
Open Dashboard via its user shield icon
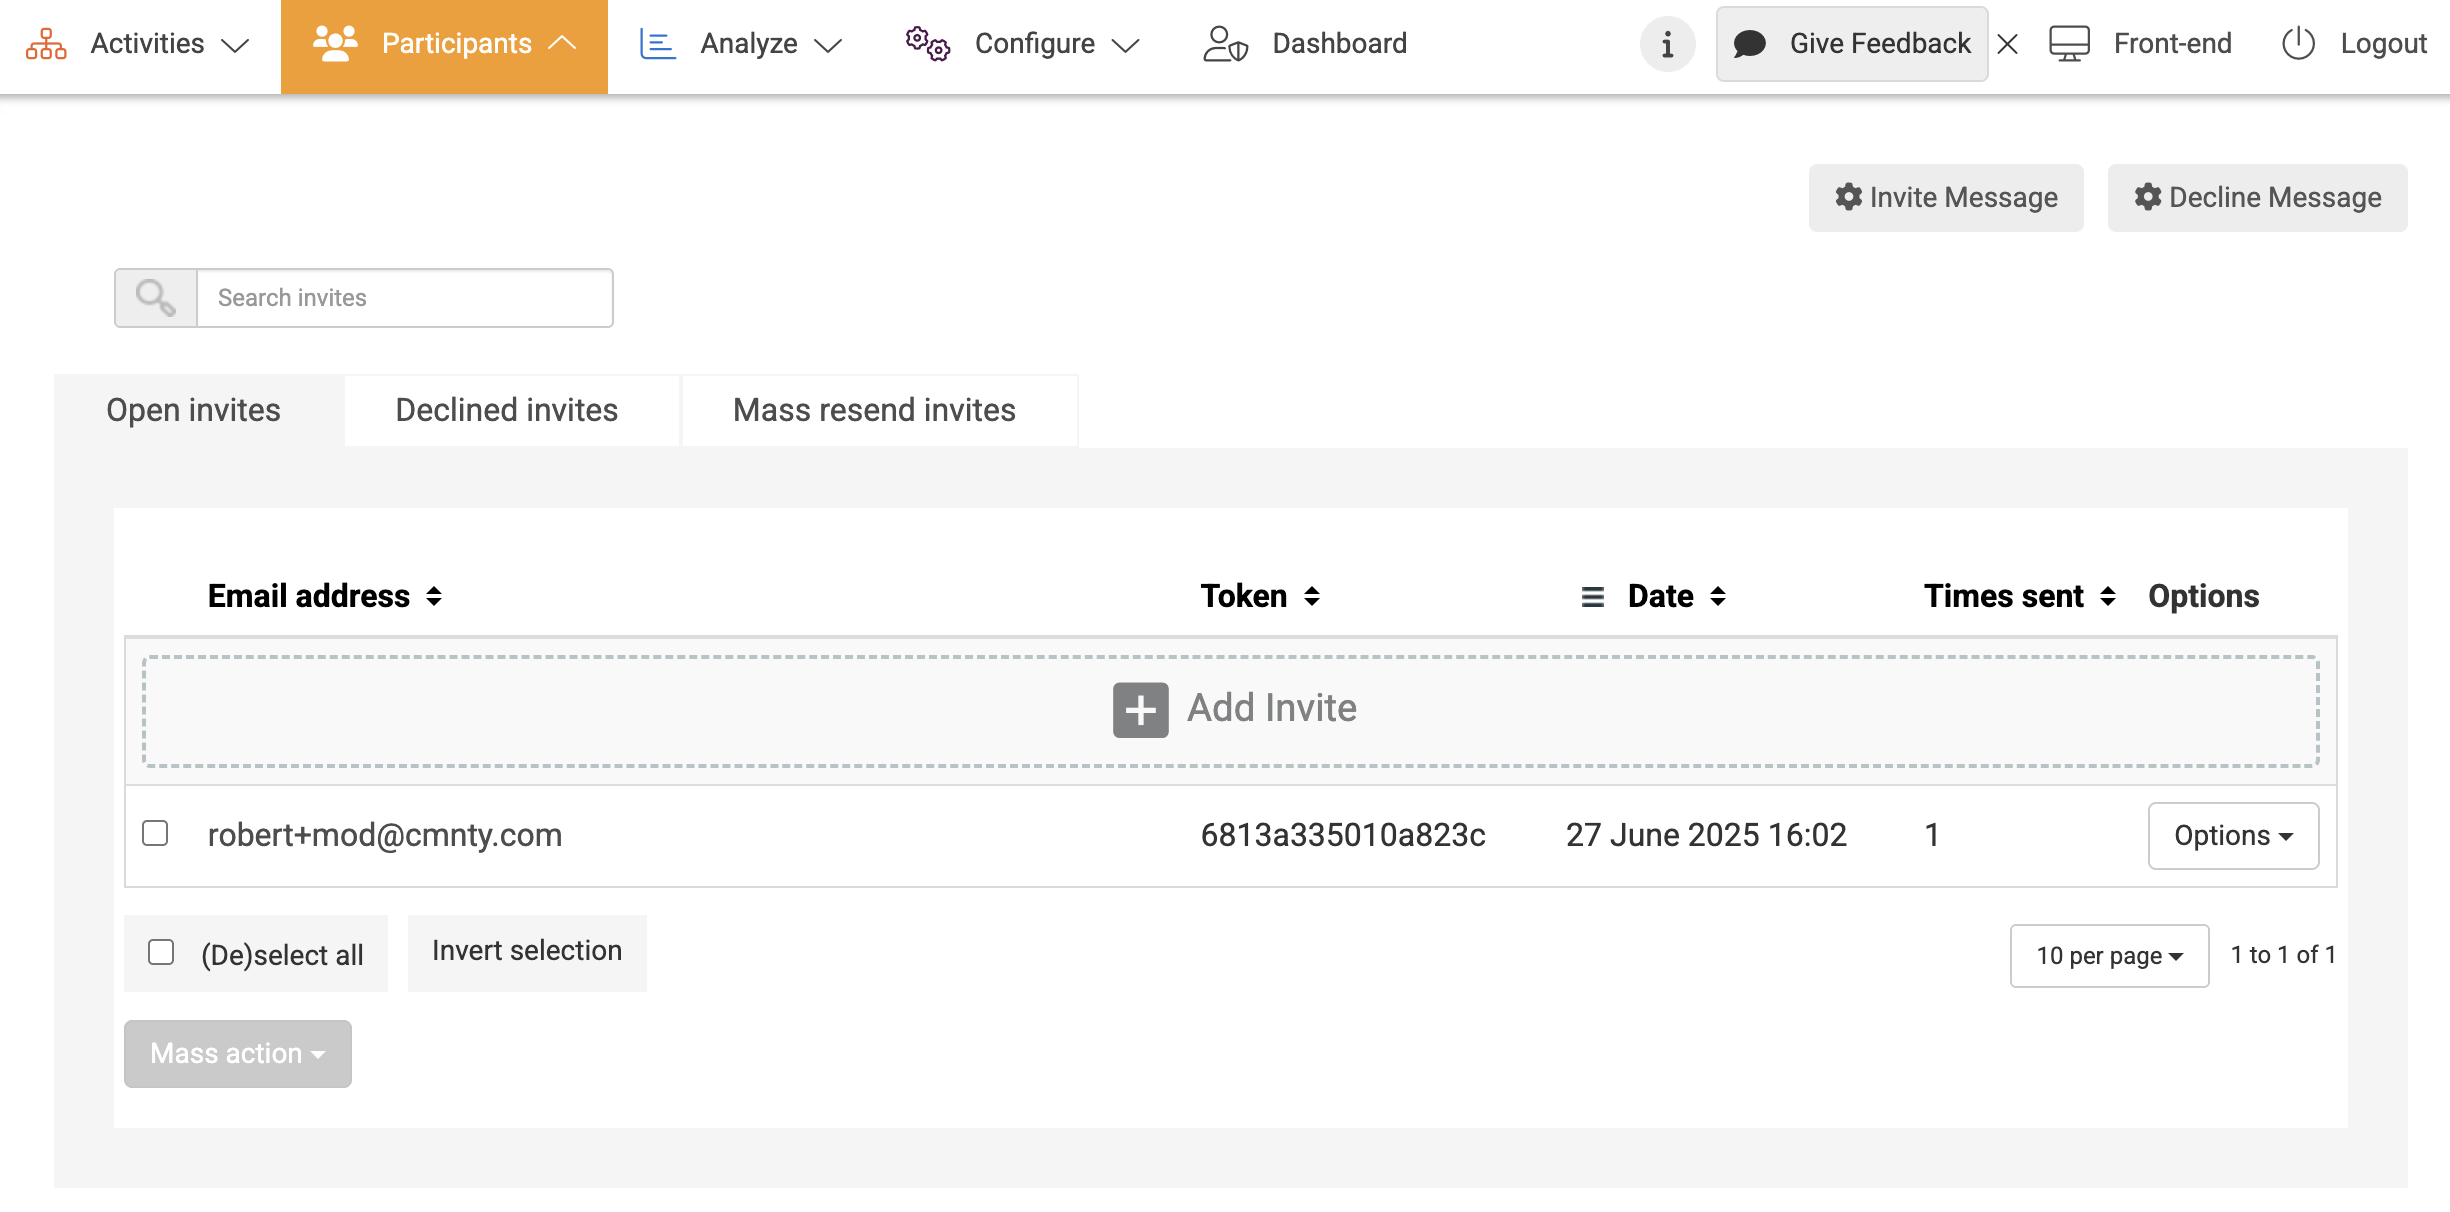tap(1225, 44)
